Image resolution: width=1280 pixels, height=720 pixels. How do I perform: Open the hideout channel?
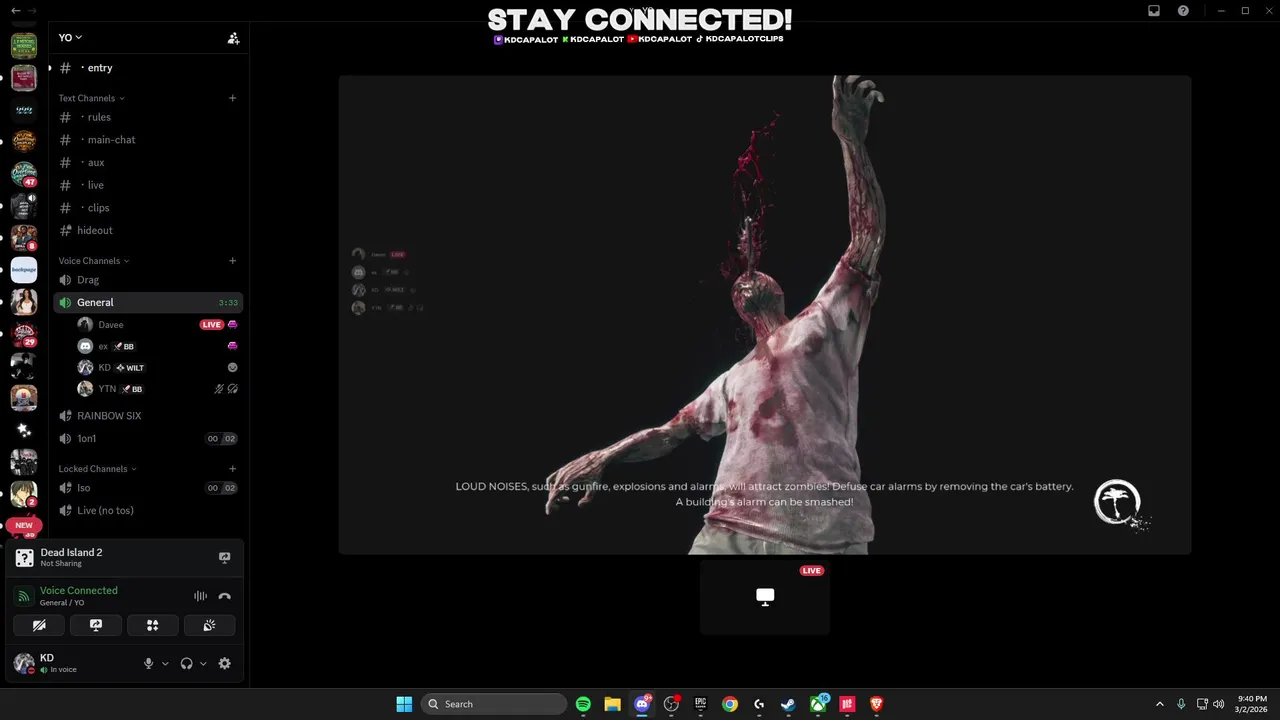(148, 230)
